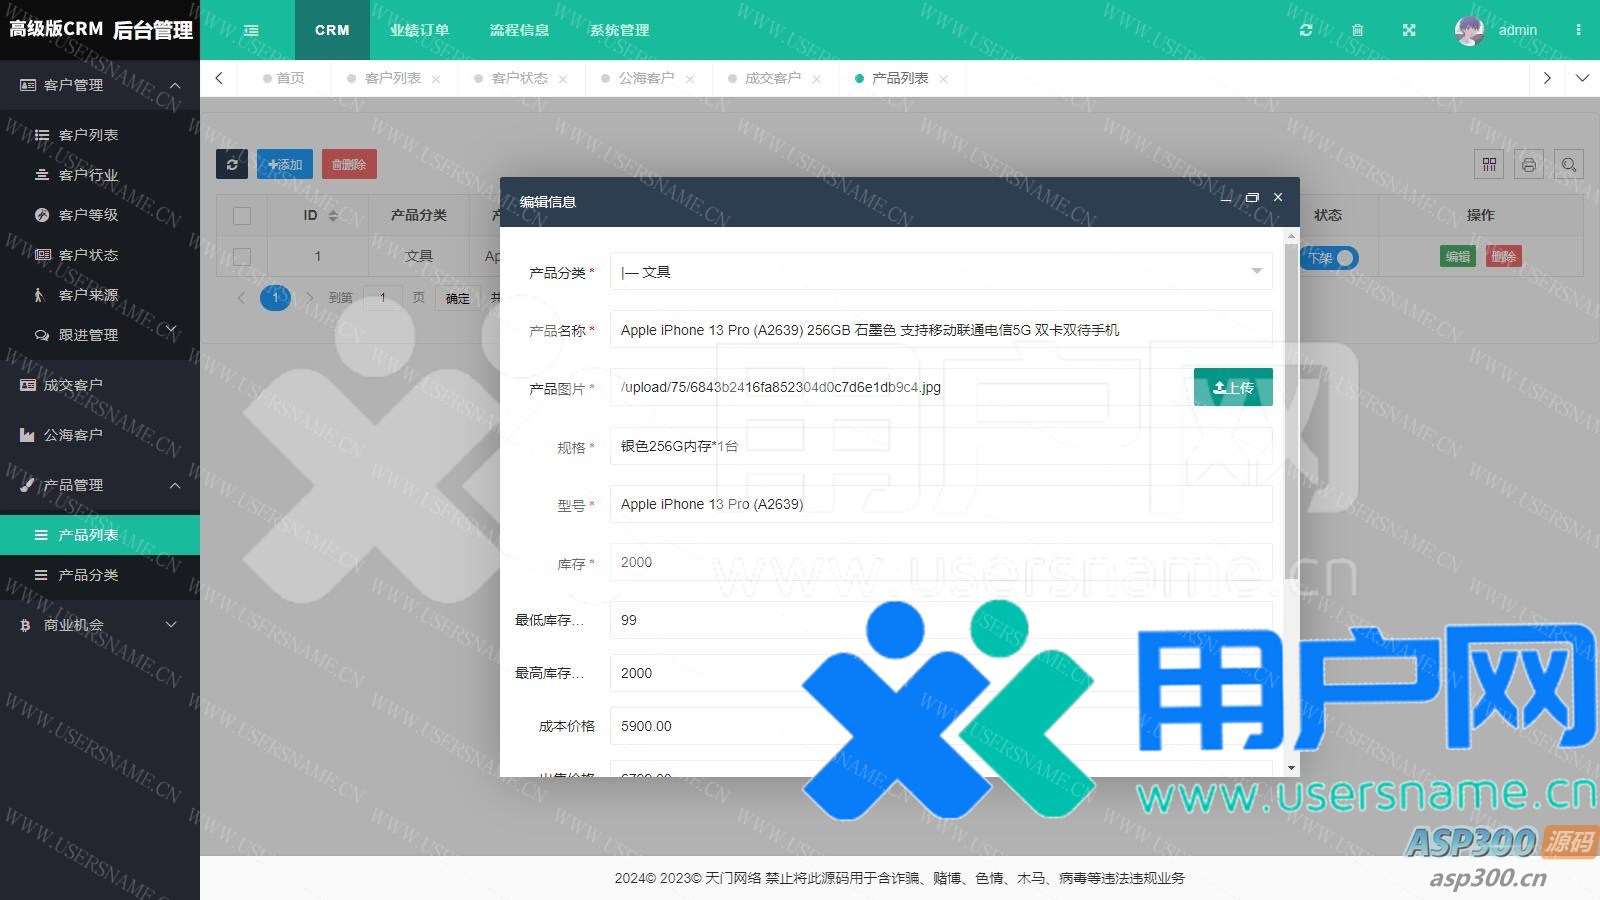Toggle fullscreen mode icon in header

pos(1409,30)
